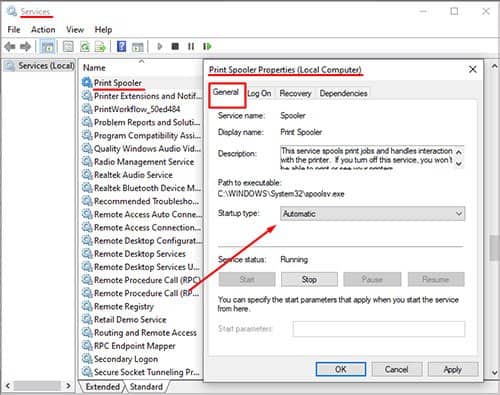
Task: Click the Stop Service square icon
Action: click(x=175, y=46)
